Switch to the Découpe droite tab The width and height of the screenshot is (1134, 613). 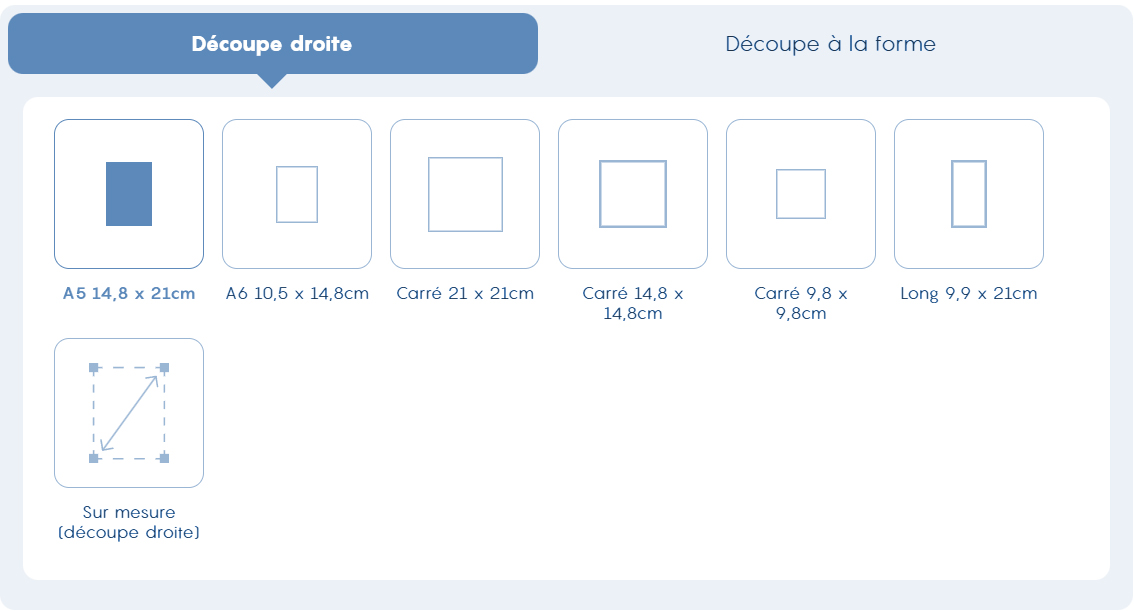pos(273,43)
